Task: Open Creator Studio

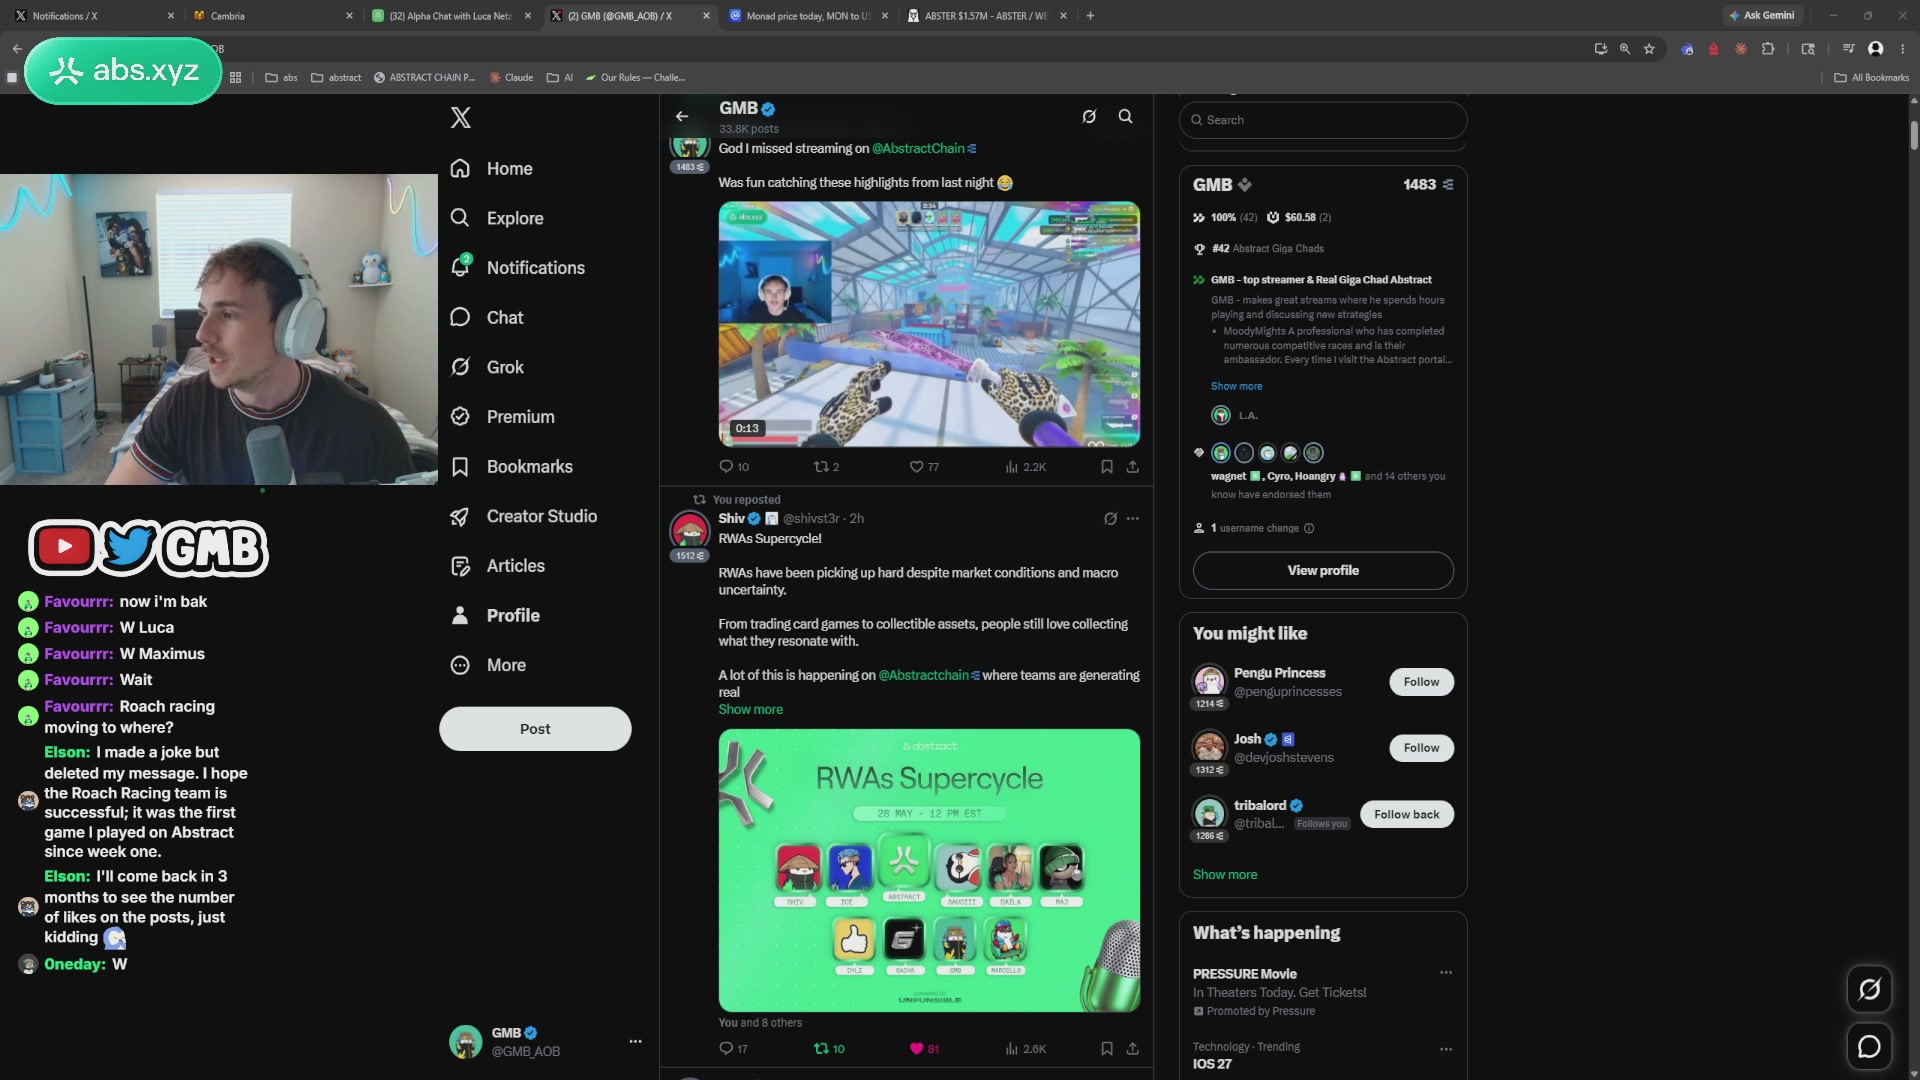Action: [523, 516]
